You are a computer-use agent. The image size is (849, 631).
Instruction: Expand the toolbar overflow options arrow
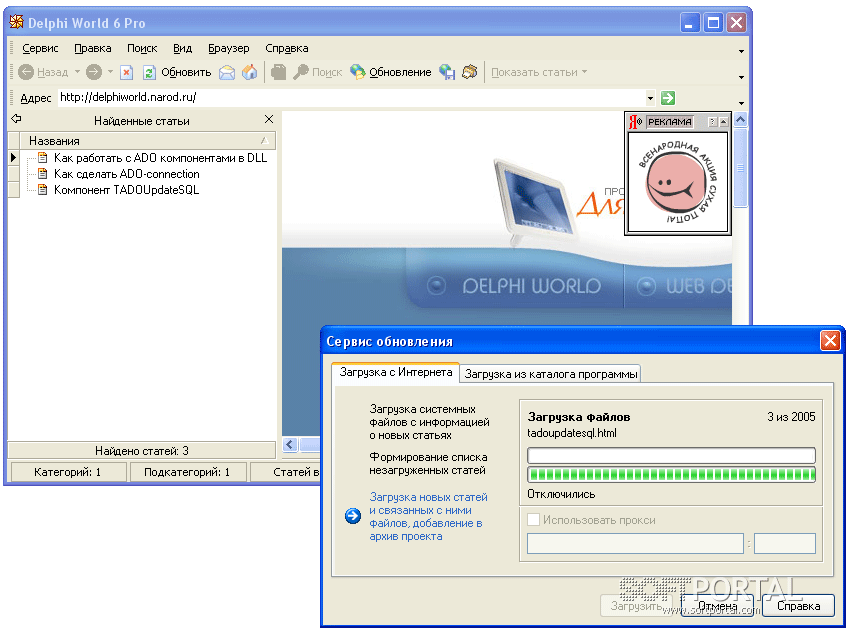pos(741,77)
